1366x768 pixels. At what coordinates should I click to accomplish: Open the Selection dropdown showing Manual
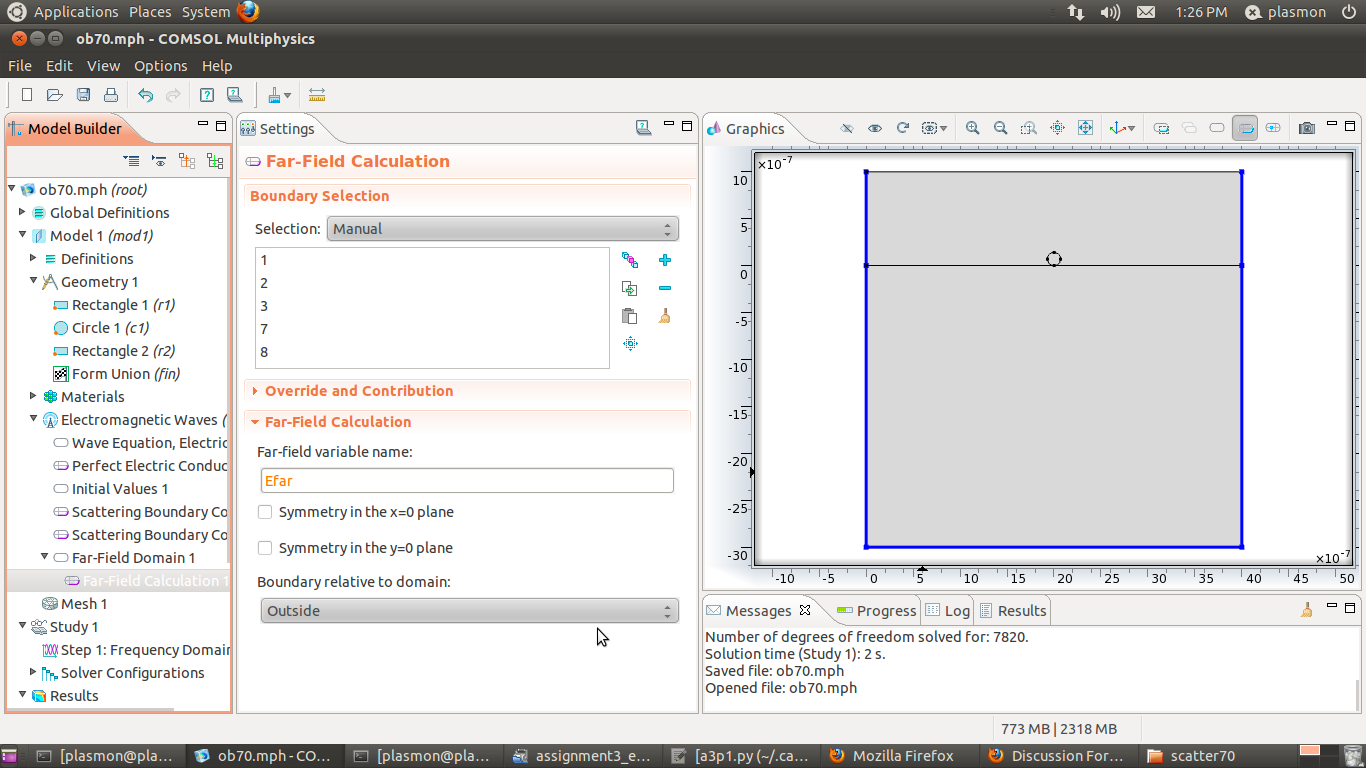coord(502,229)
